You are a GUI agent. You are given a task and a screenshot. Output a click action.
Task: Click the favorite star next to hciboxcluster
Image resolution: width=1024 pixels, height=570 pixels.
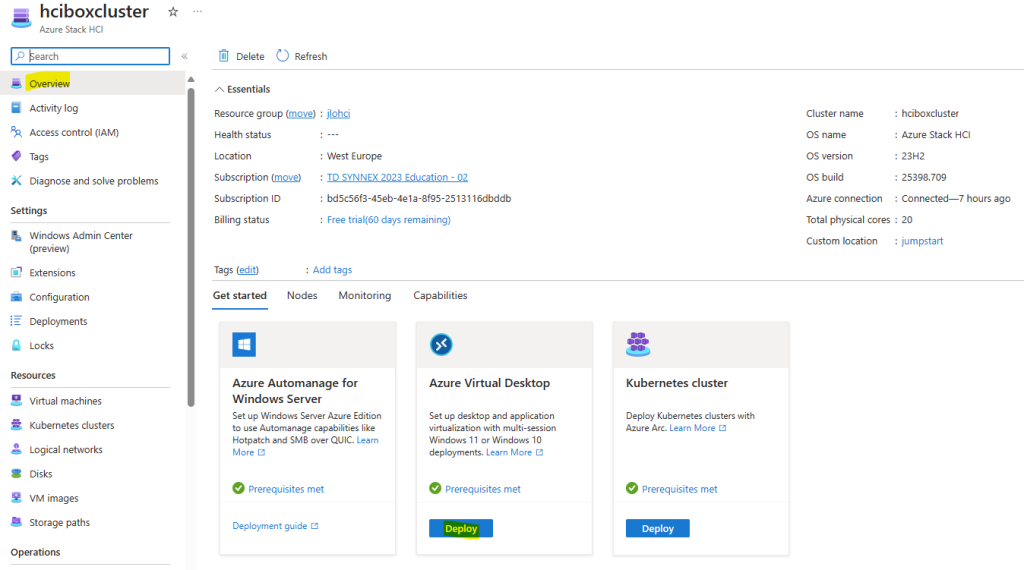click(x=173, y=12)
